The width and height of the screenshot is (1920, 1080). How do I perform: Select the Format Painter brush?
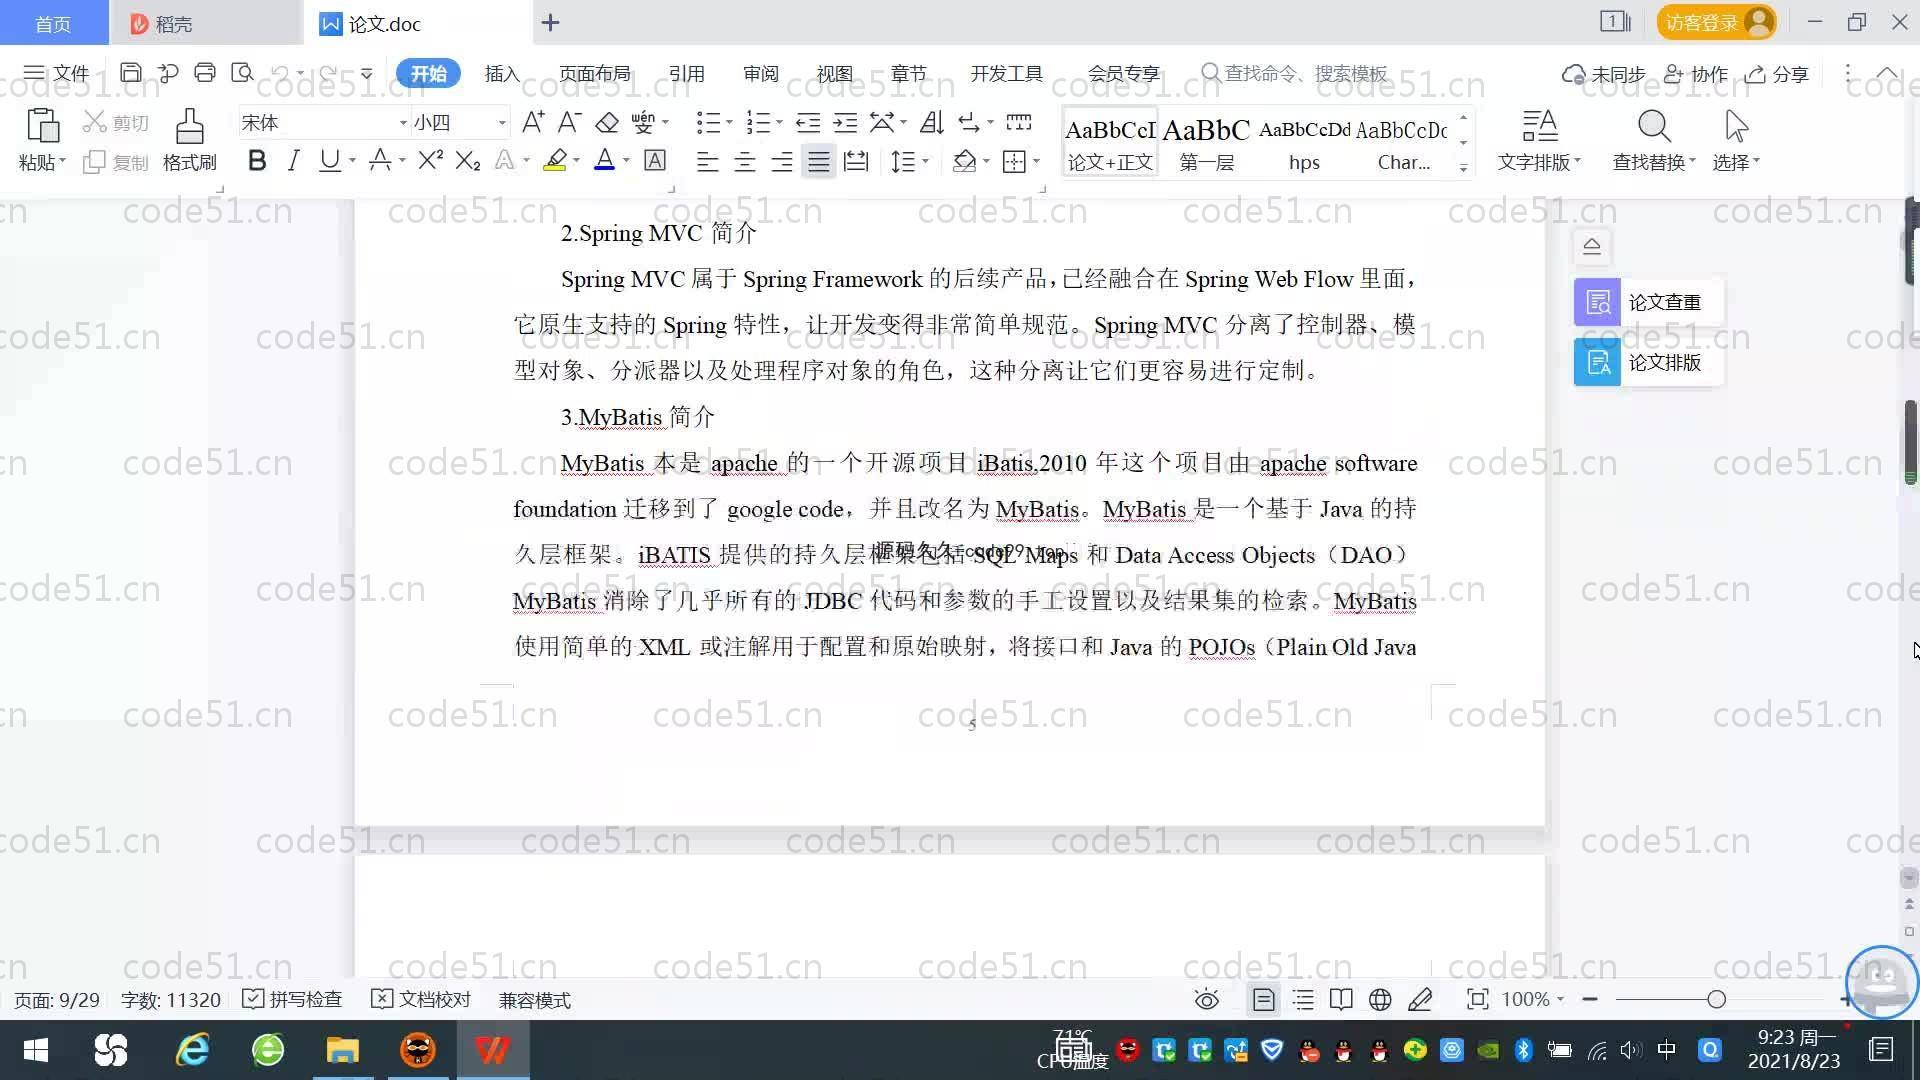tap(189, 127)
